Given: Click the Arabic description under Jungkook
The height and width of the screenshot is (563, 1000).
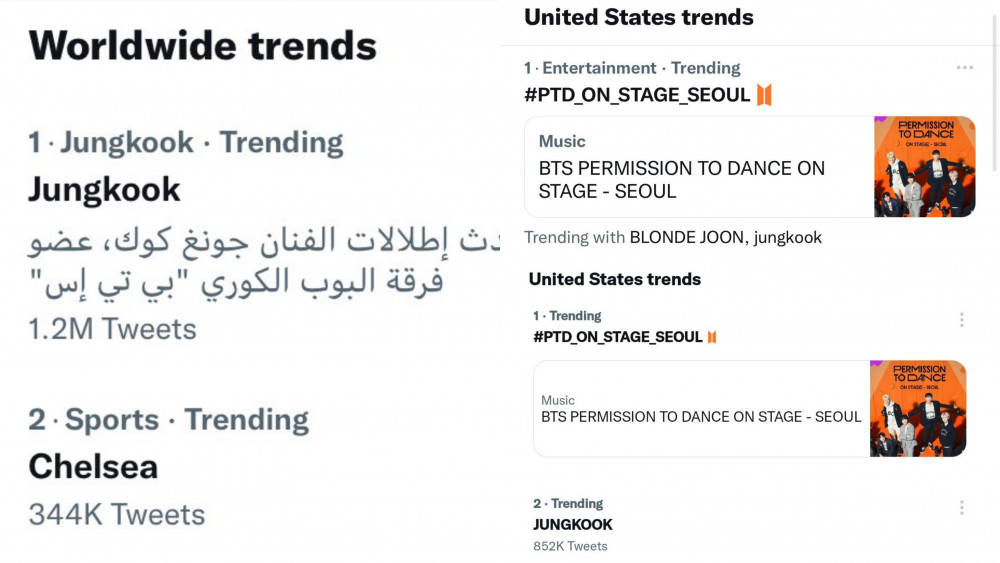Looking at the screenshot, I should (264, 261).
